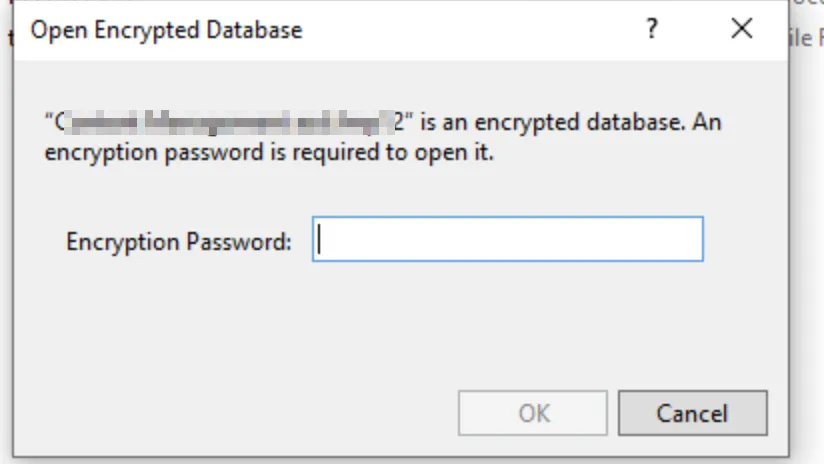Viewport: 824px width, 464px height.
Task: Click the "Open Encrypted Database" title text
Action: (x=166, y=30)
